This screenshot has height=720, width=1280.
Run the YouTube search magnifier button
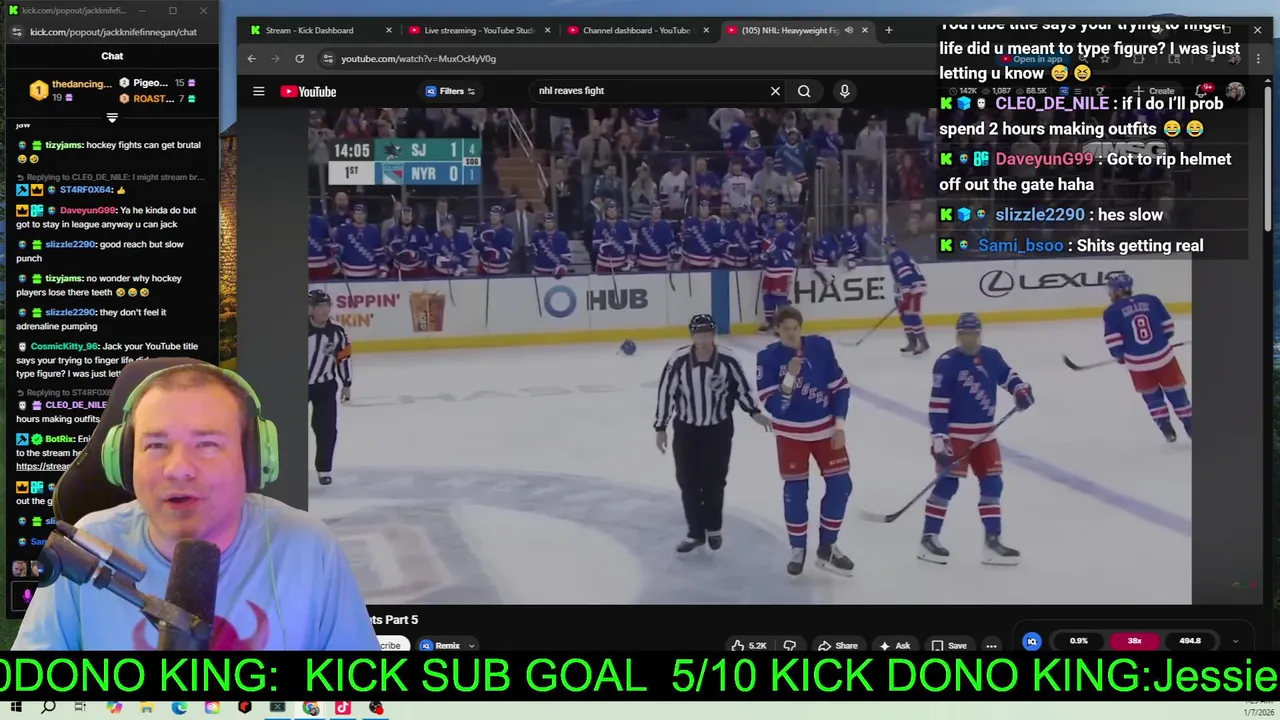point(804,91)
